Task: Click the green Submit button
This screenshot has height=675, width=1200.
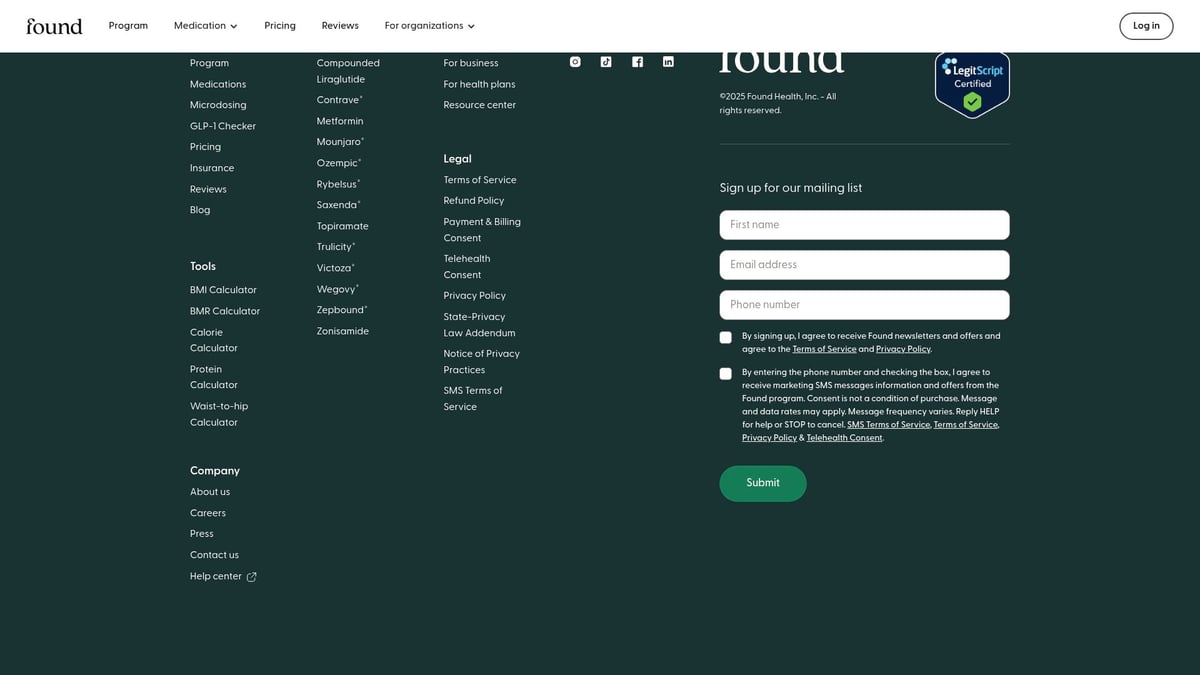Action: click(x=763, y=483)
